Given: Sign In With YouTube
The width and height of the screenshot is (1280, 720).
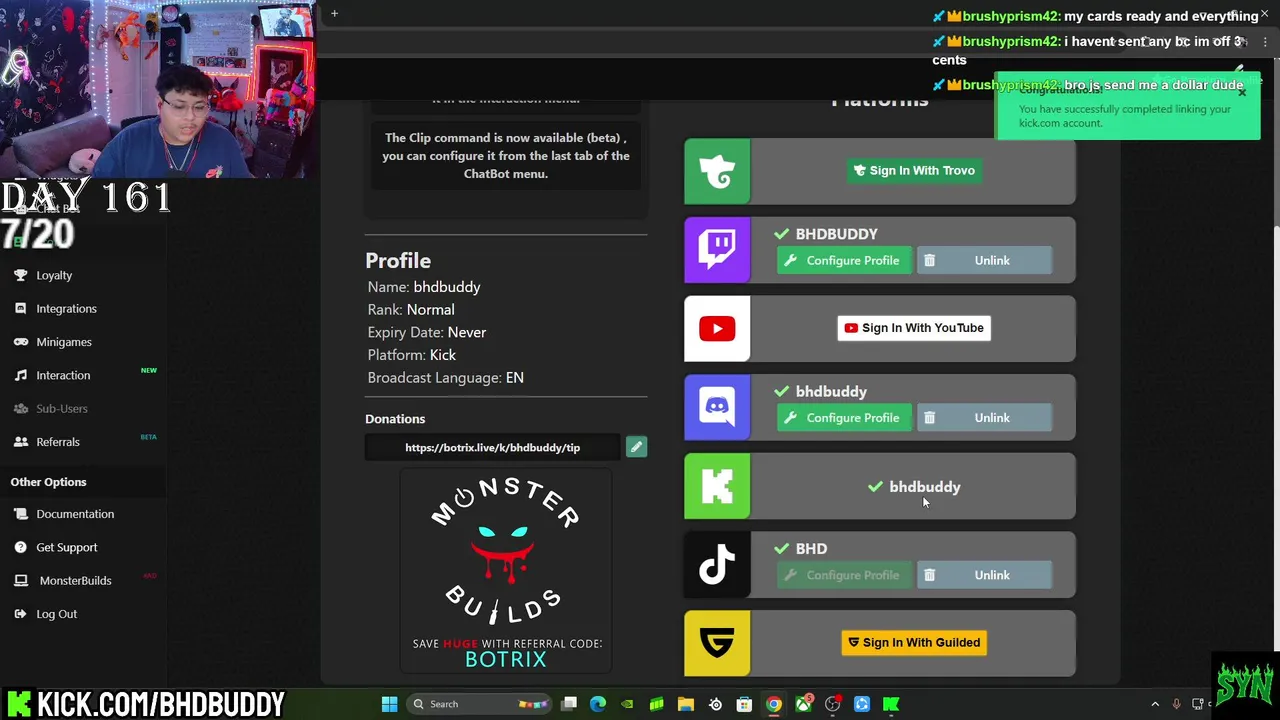Looking at the screenshot, I should click(914, 328).
